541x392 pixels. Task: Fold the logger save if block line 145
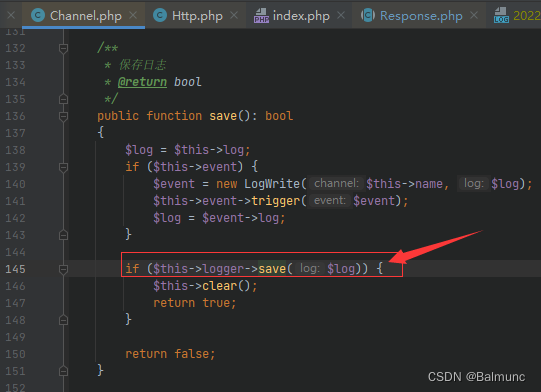click(63, 269)
